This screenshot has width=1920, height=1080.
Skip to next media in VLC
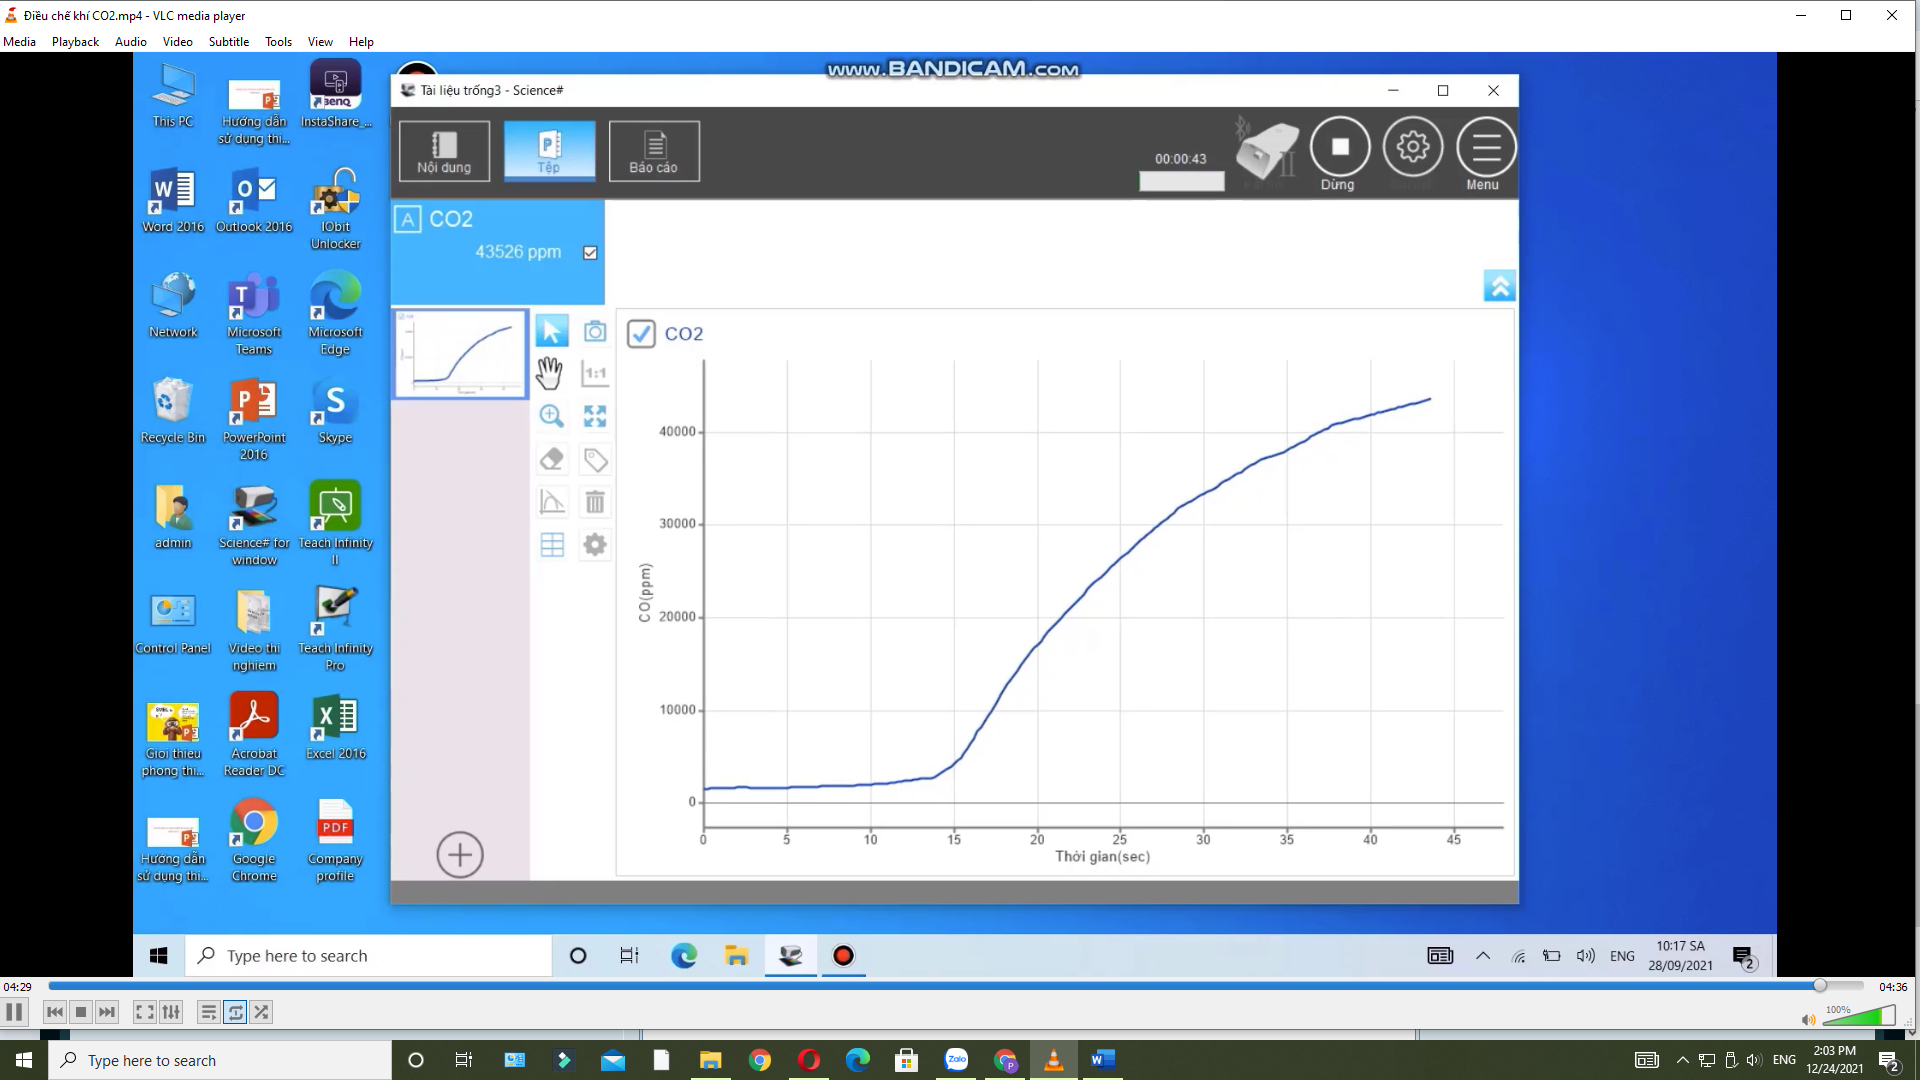(107, 1012)
